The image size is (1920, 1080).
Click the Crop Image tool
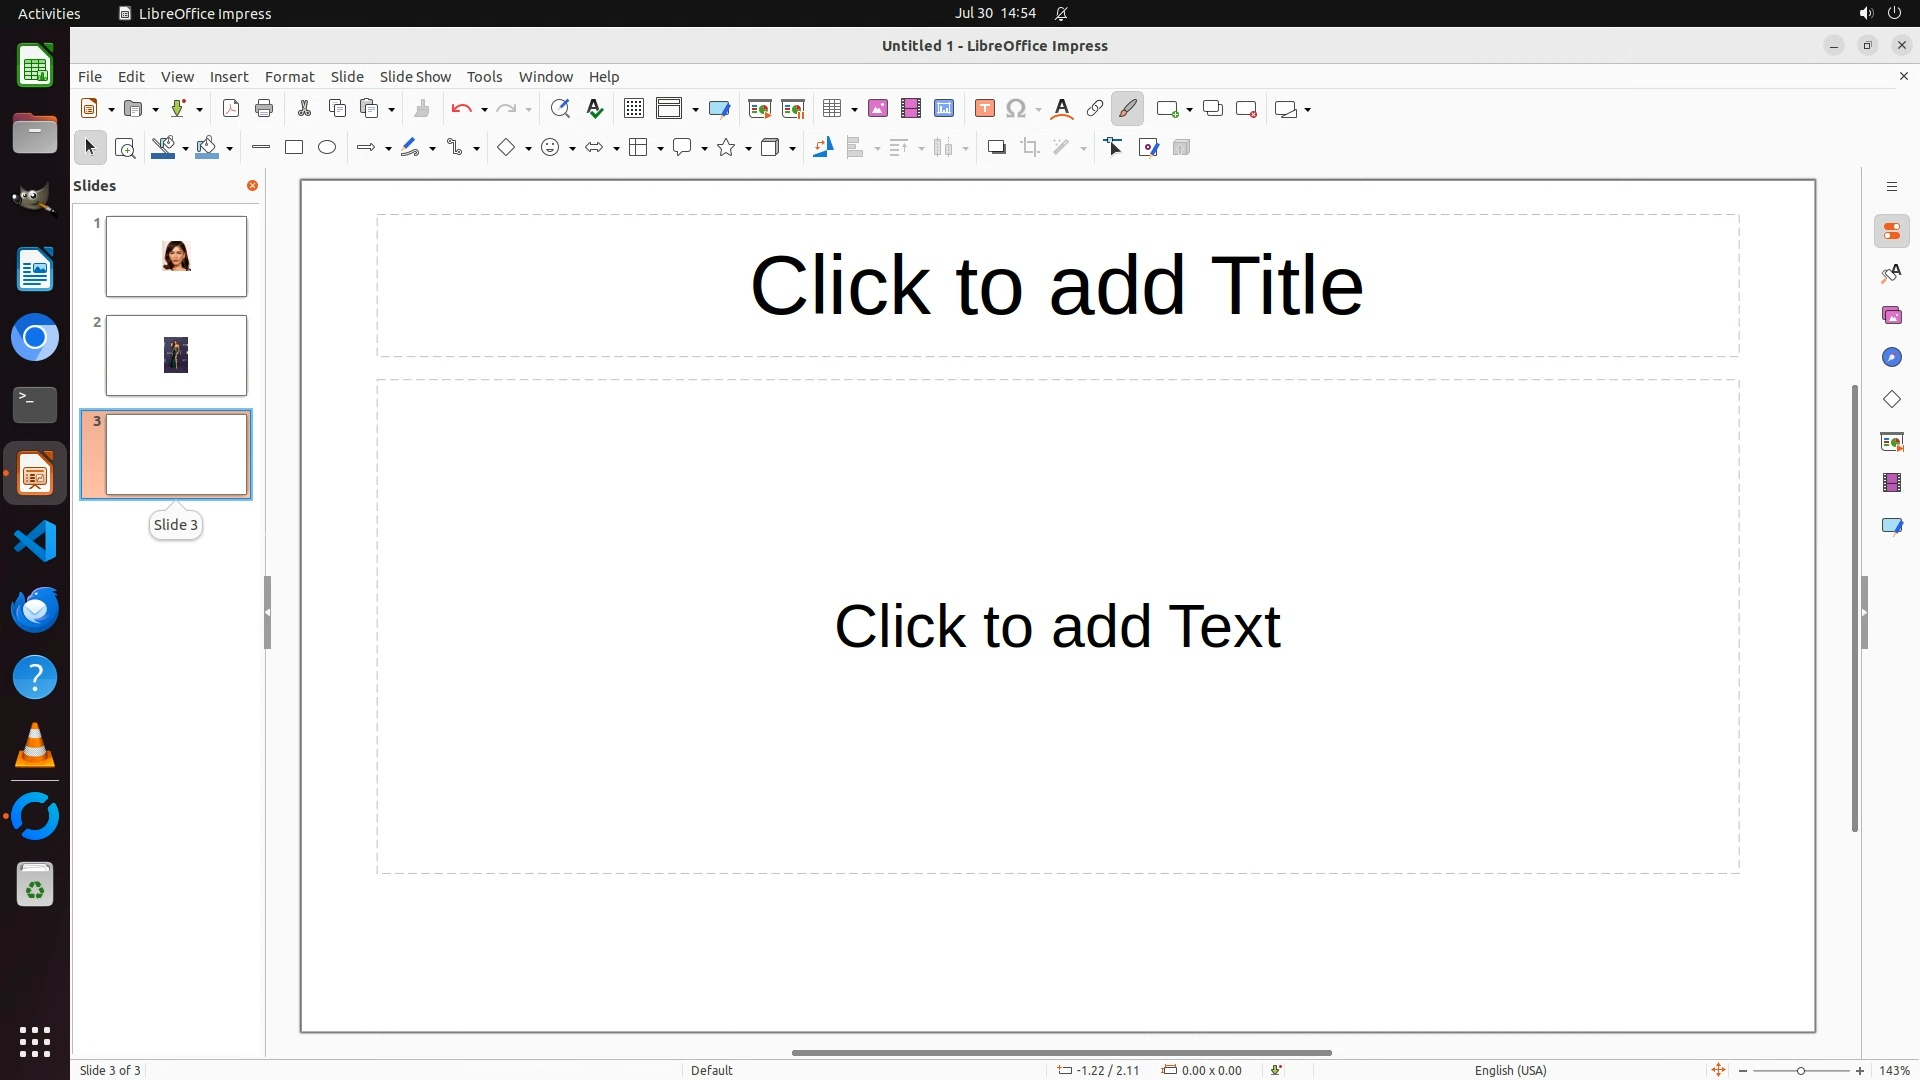coord(1030,148)
